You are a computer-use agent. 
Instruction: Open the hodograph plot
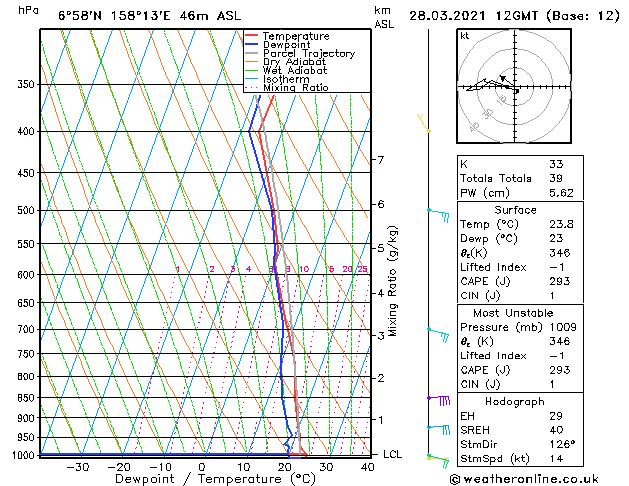(x=514, y=86)
